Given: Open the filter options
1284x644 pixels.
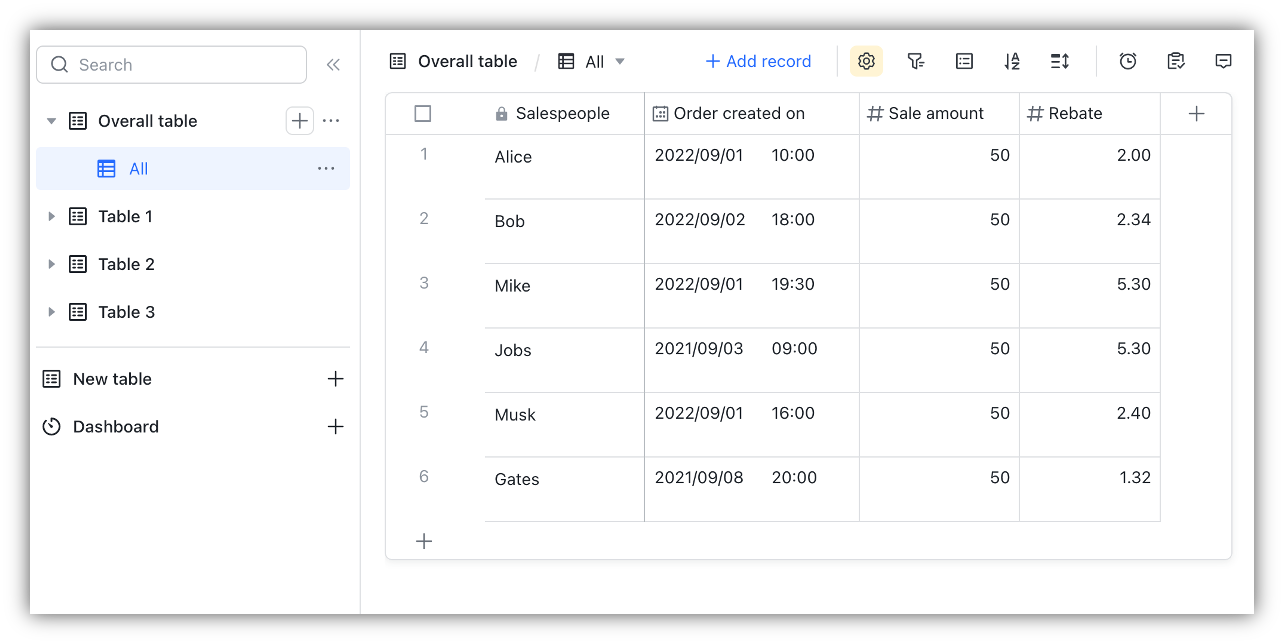Looking at the screenshot, I should tap(915, 61).
